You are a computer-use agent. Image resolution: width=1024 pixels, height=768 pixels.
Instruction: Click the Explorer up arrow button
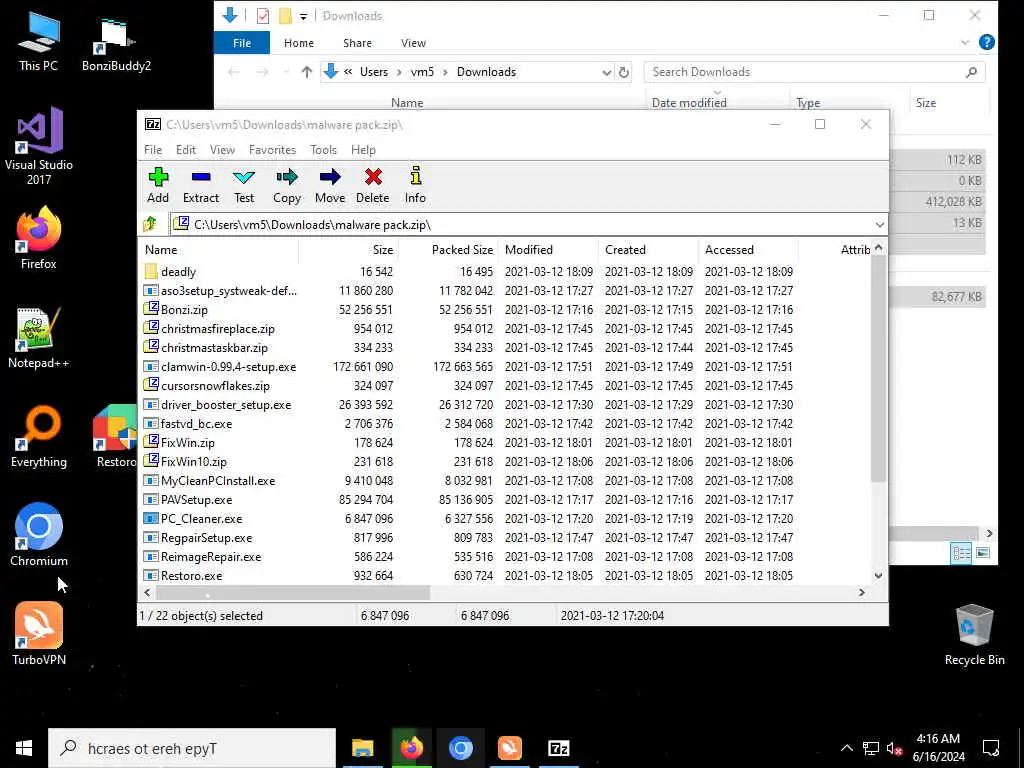click(306, 72)
